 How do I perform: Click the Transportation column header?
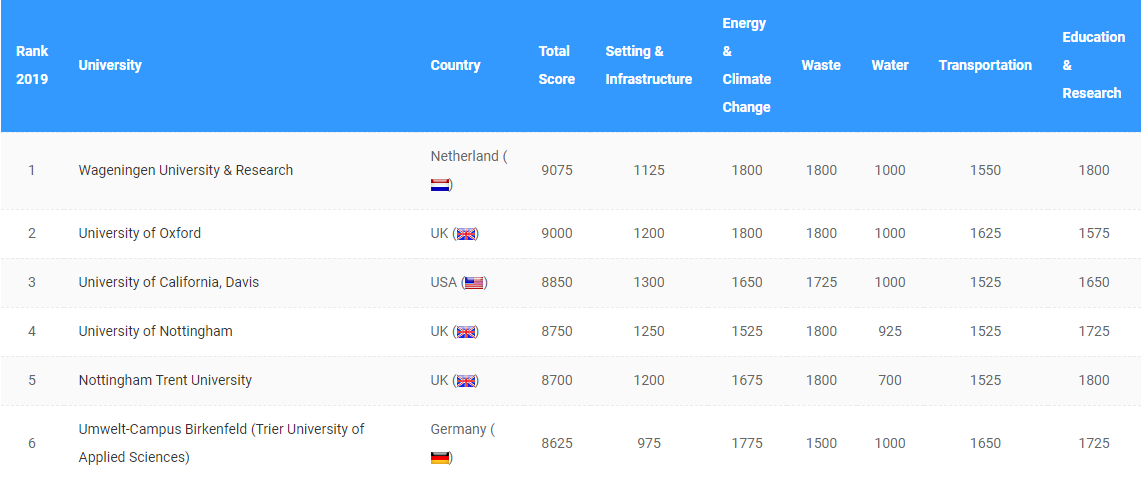pyautogui.click(x=985, y=65)
